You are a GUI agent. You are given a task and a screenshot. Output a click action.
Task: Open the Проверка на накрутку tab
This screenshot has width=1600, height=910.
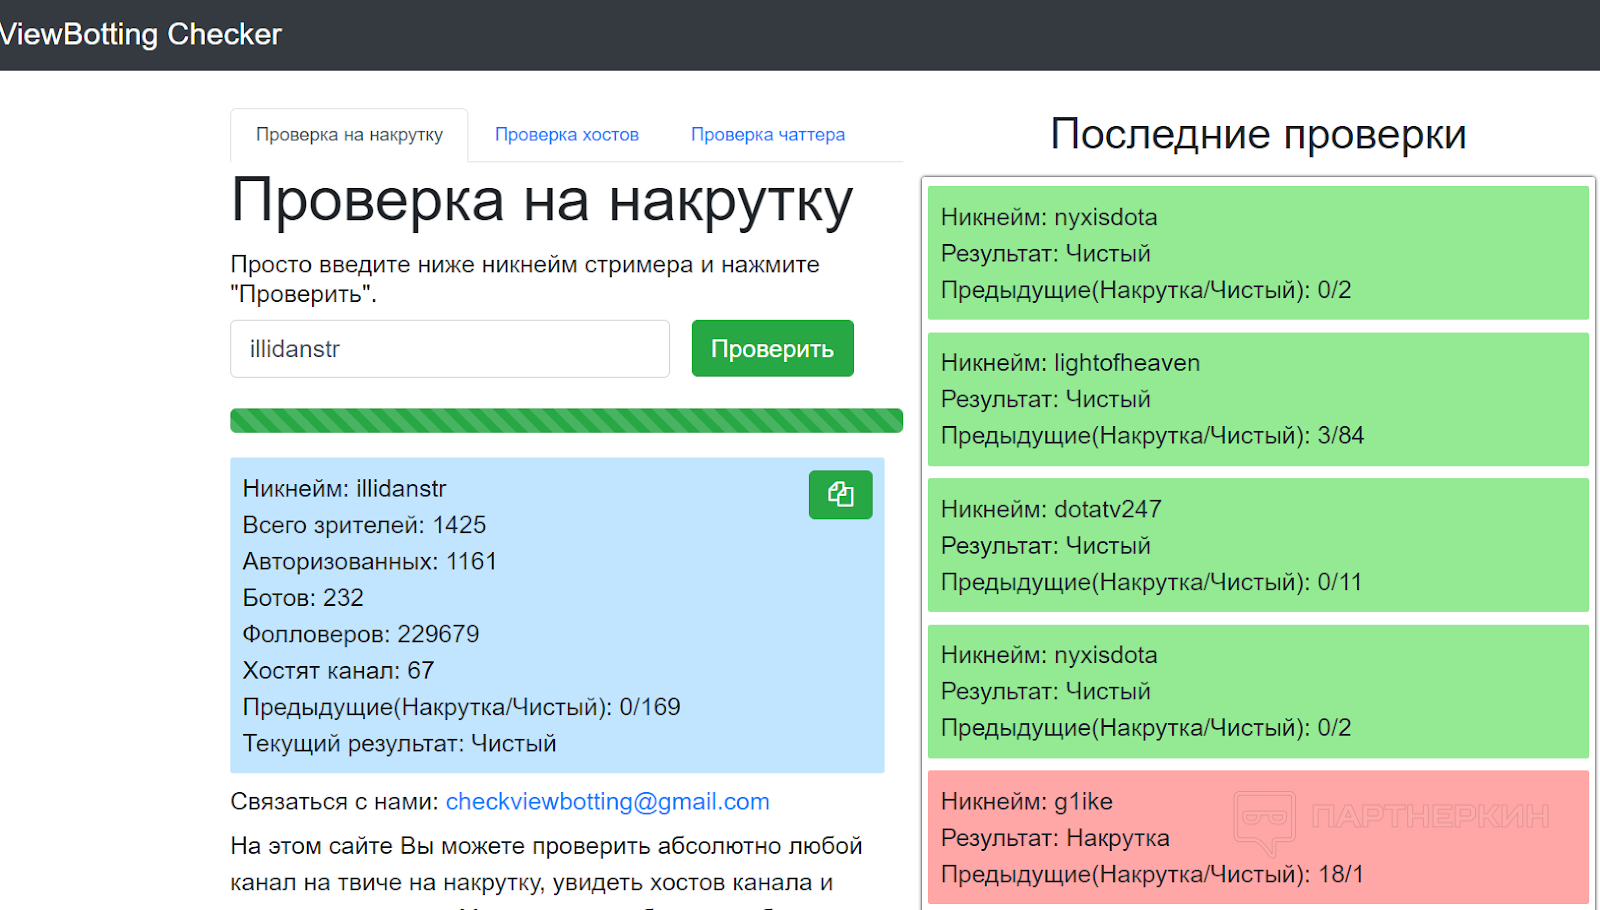[349, 134]
